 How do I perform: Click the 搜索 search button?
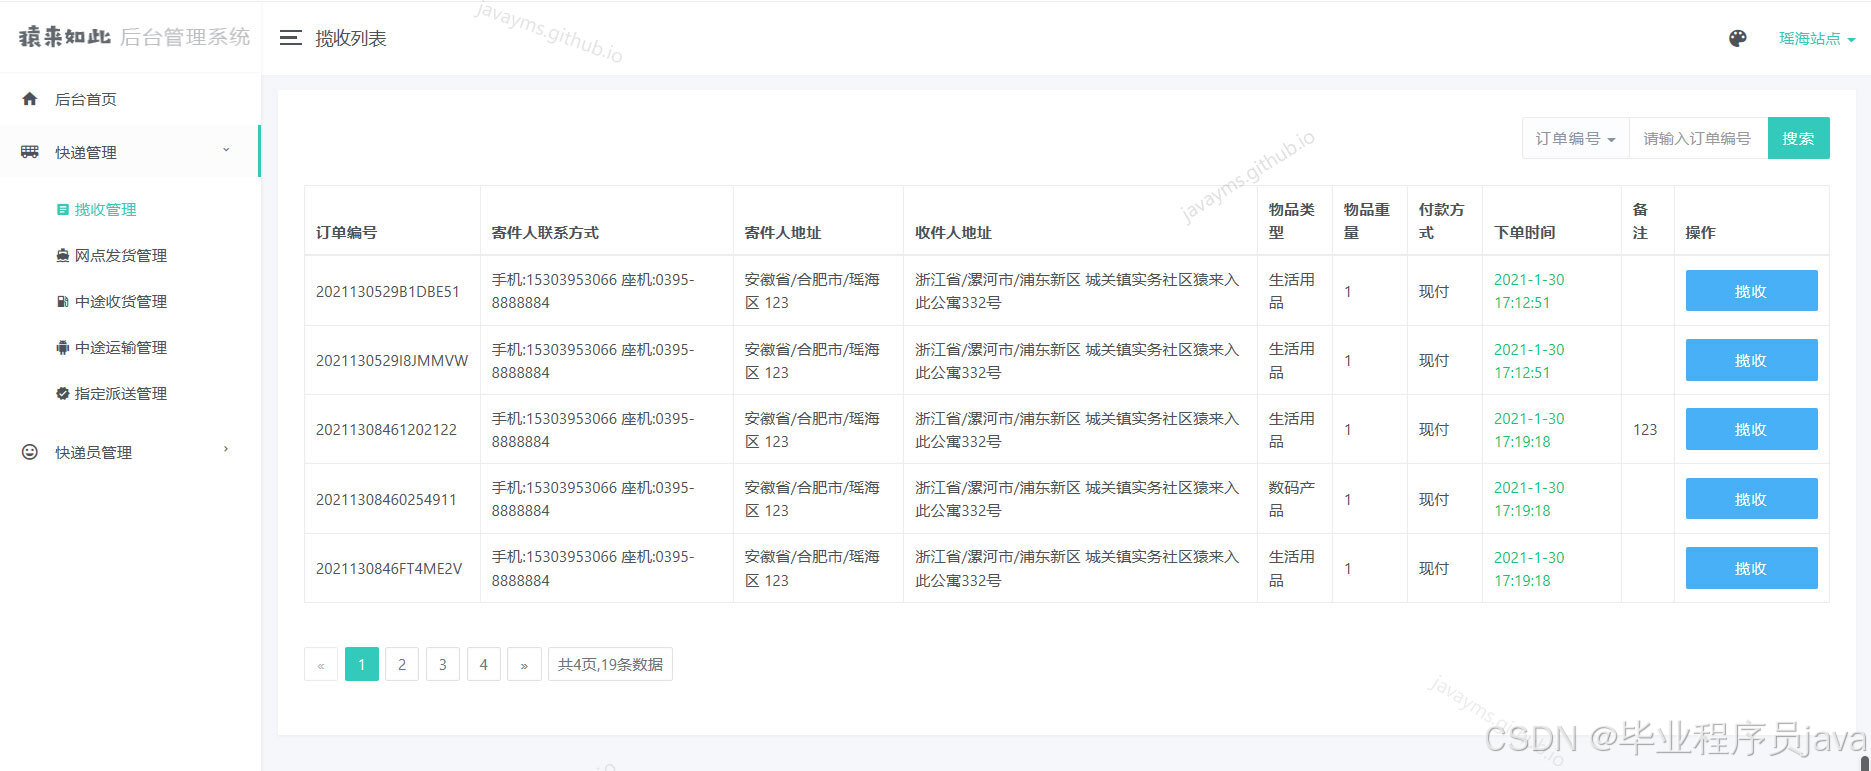pos(1798,138)
